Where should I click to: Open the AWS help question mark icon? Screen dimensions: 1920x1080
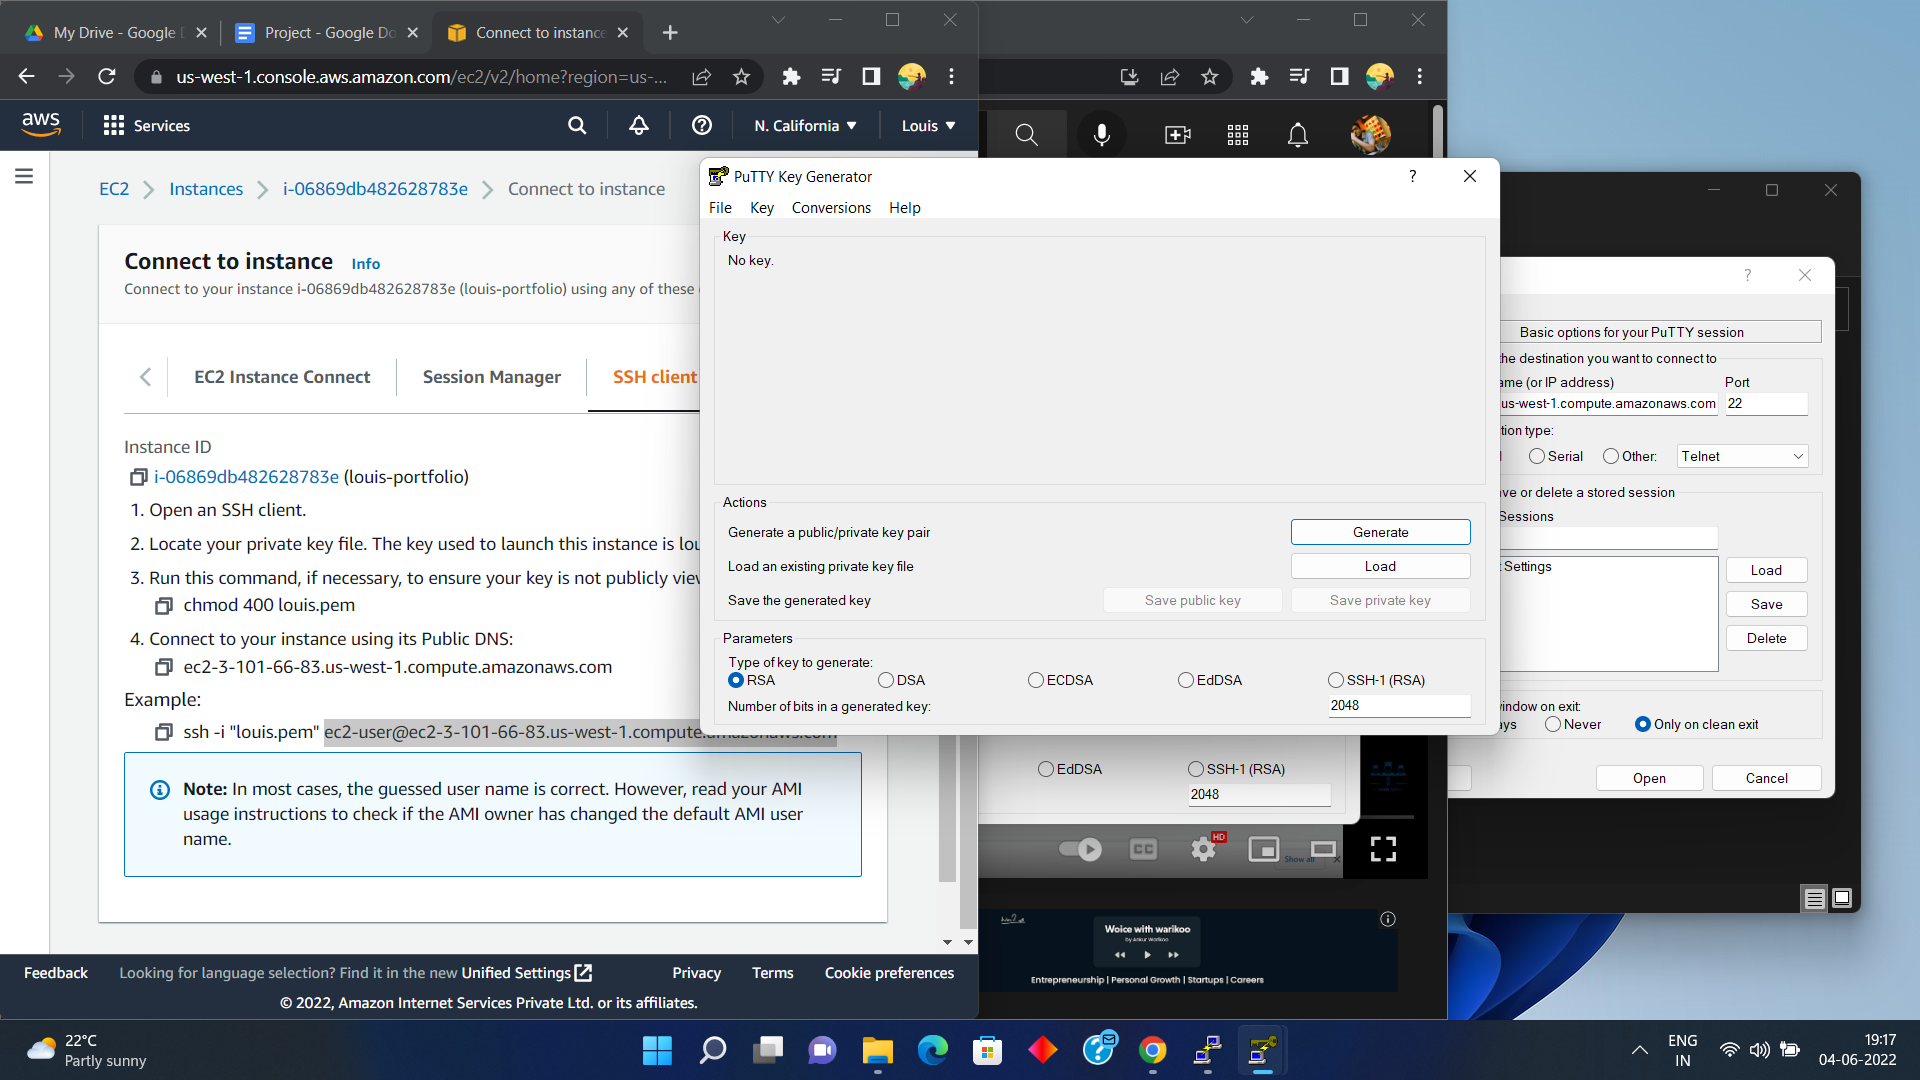[702, 125]
